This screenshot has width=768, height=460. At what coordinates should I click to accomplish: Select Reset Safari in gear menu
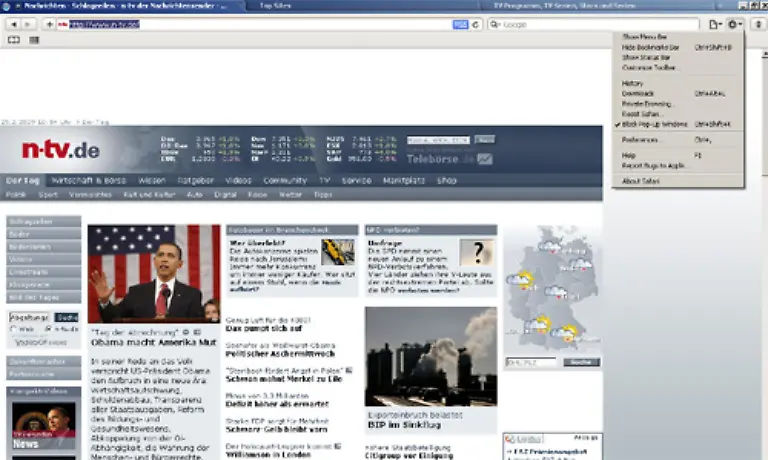(678, 114)
